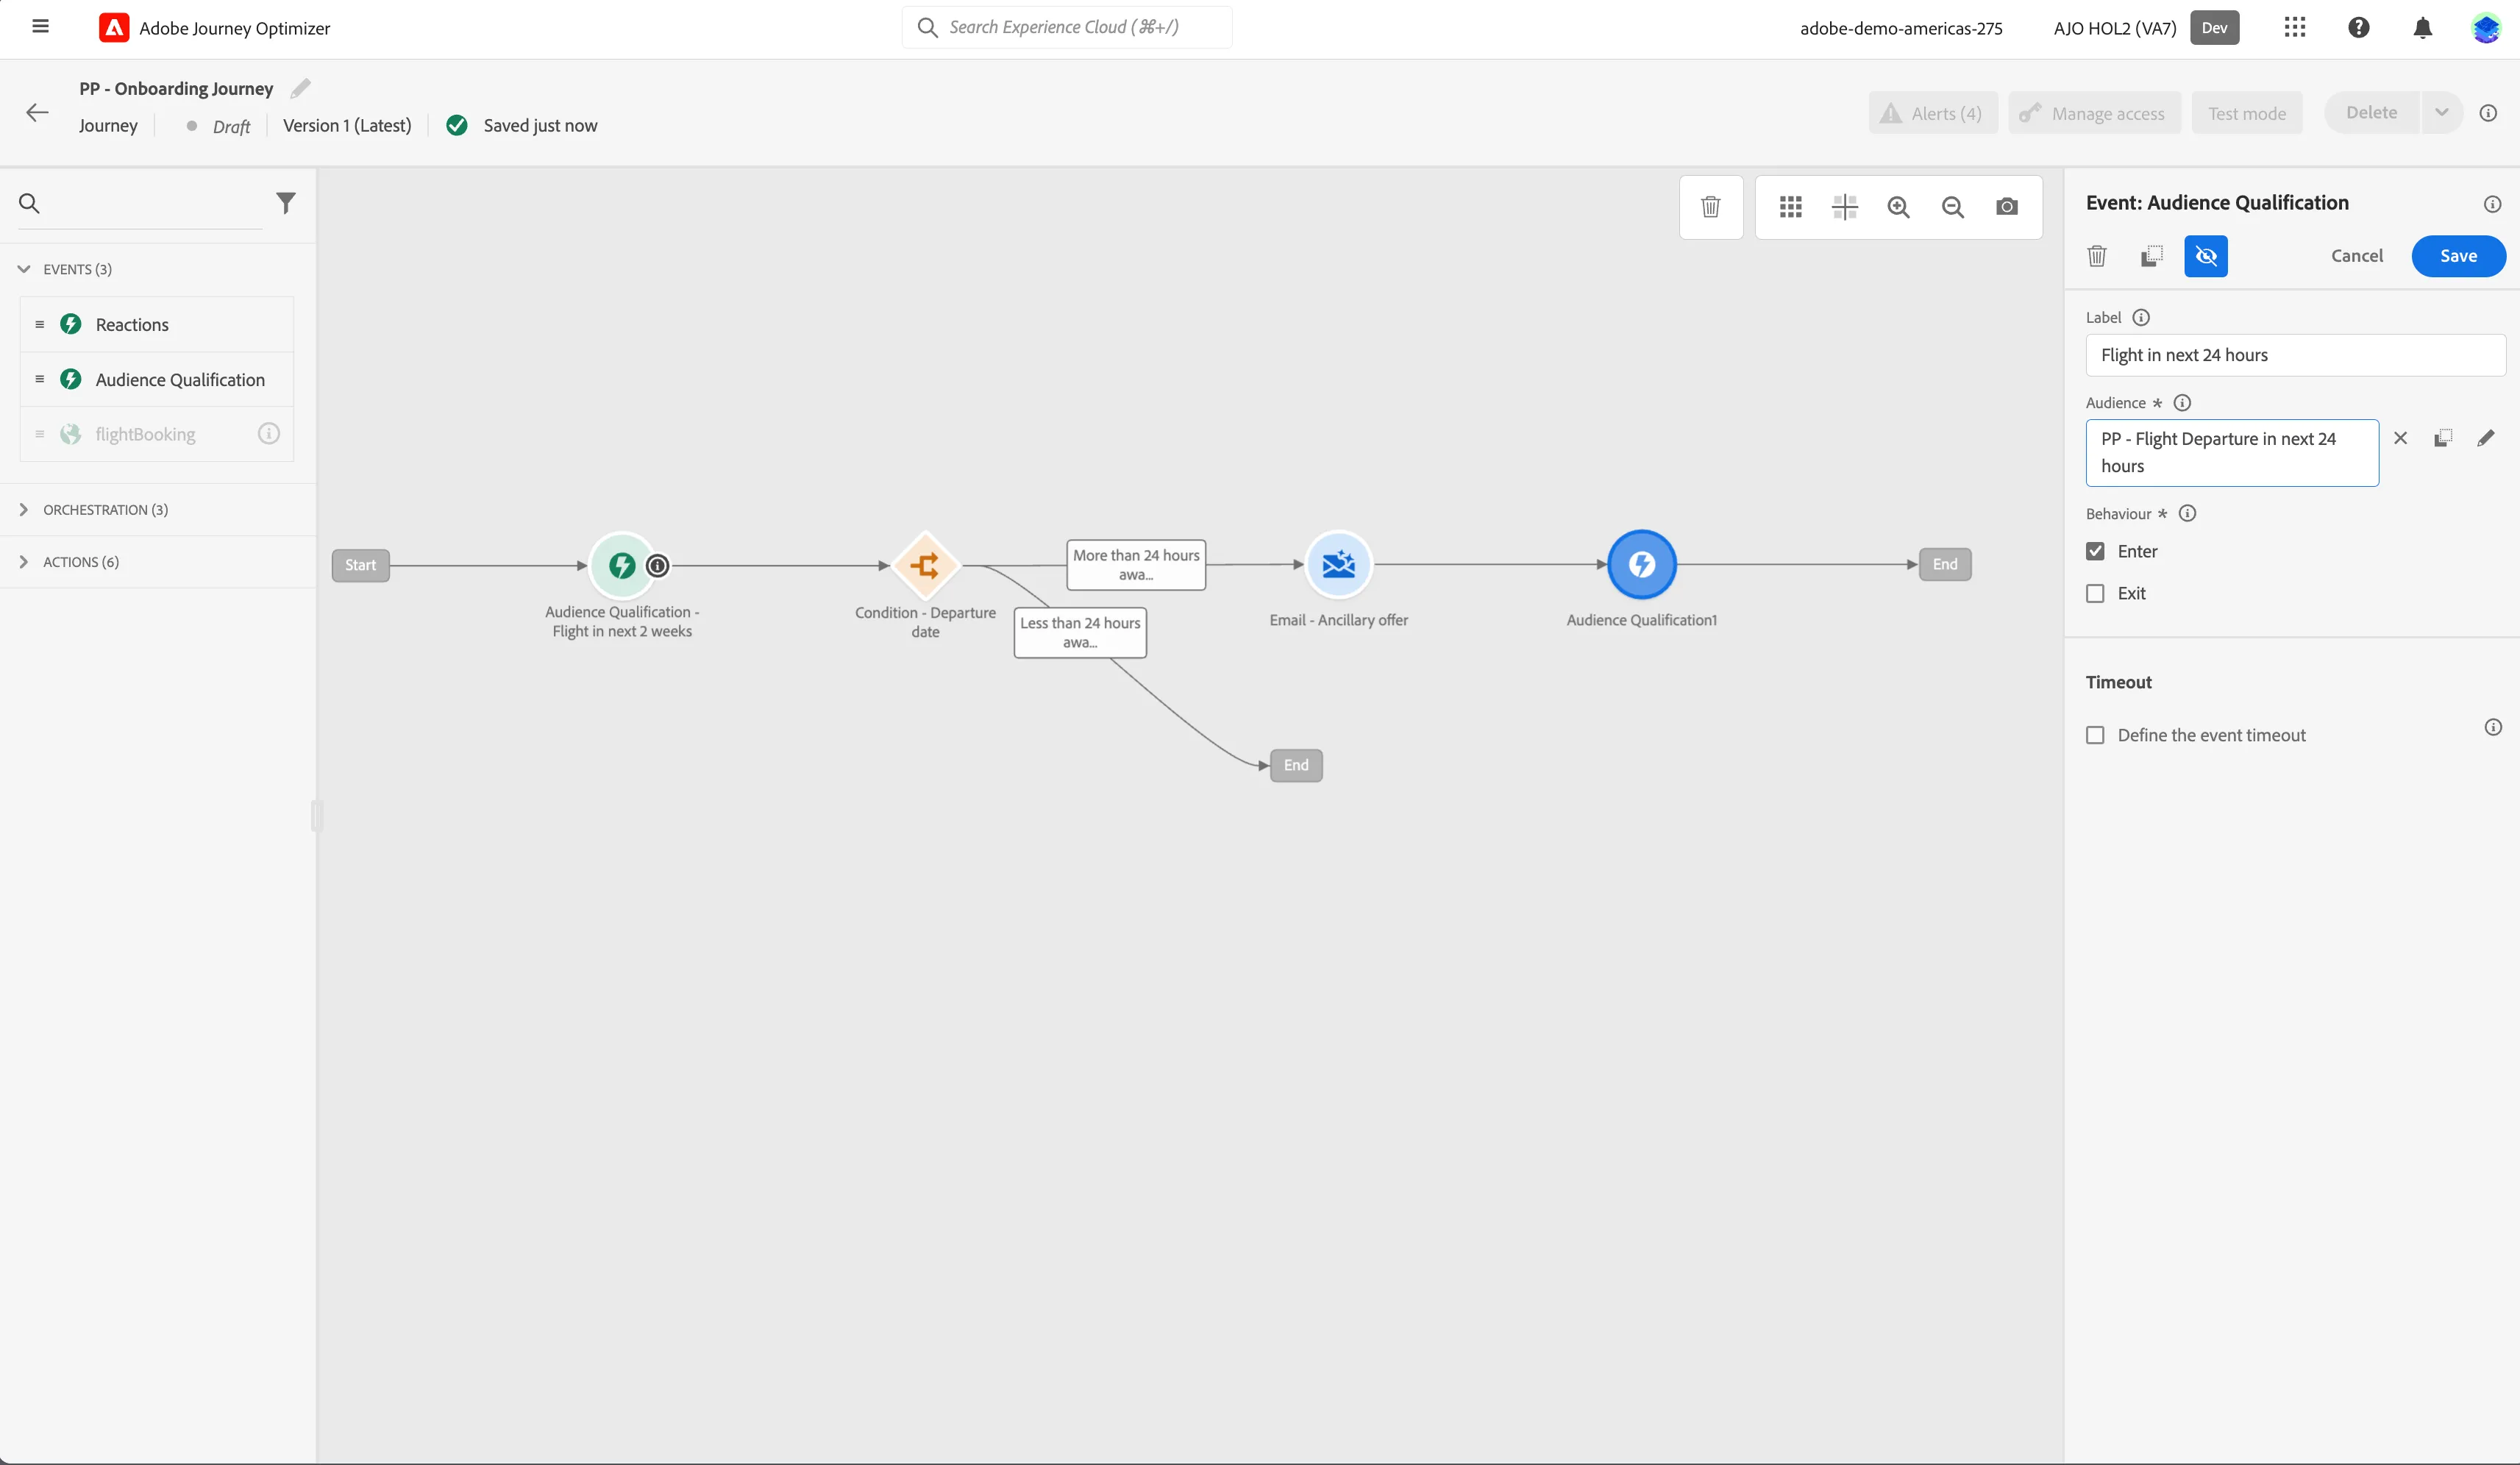
Task: Click the Adobe logo icon
Action: click(114, 28)
